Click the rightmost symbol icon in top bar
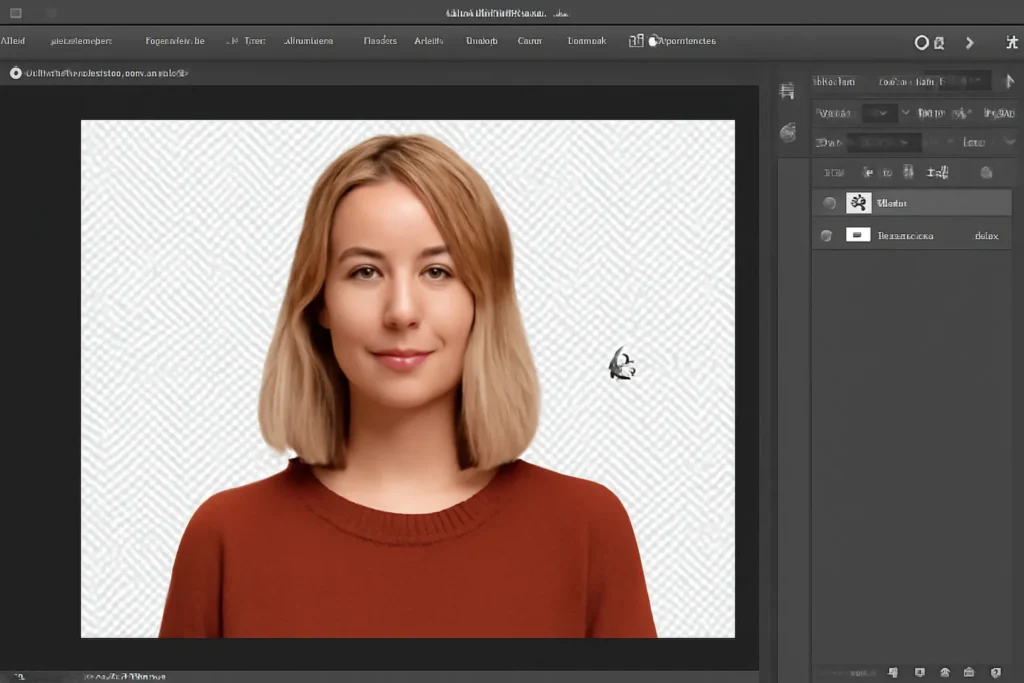The height and width of the screenshot is (683, 1024). [x=1012, y=42]
